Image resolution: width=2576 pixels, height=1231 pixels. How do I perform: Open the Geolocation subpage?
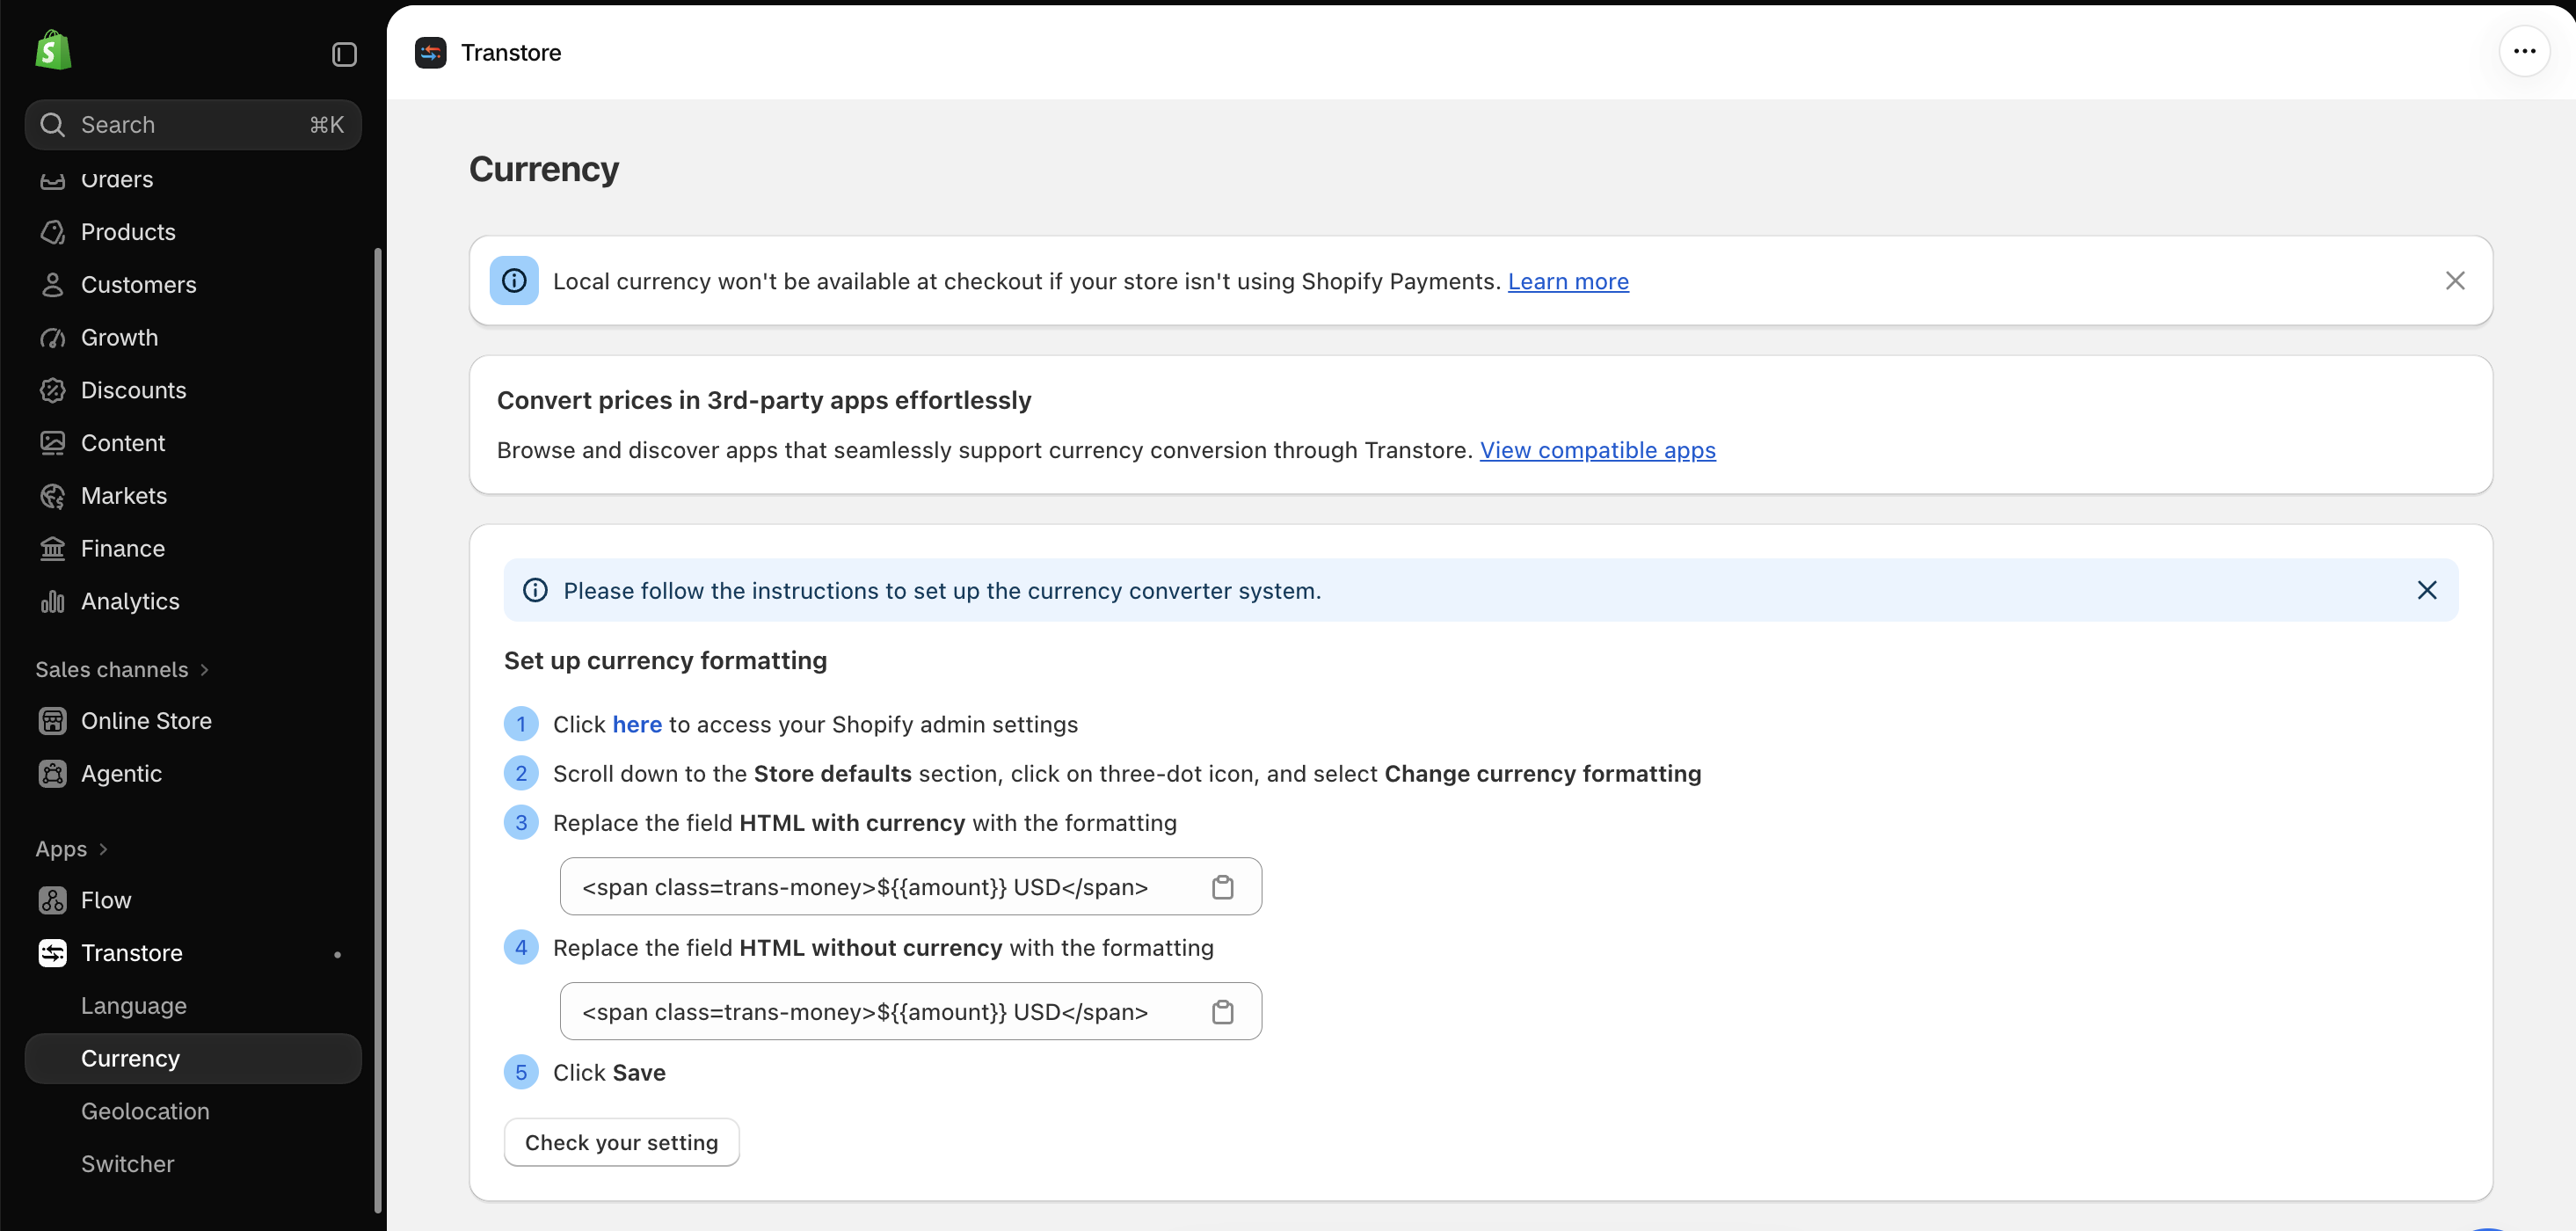tap(193, 1112)
